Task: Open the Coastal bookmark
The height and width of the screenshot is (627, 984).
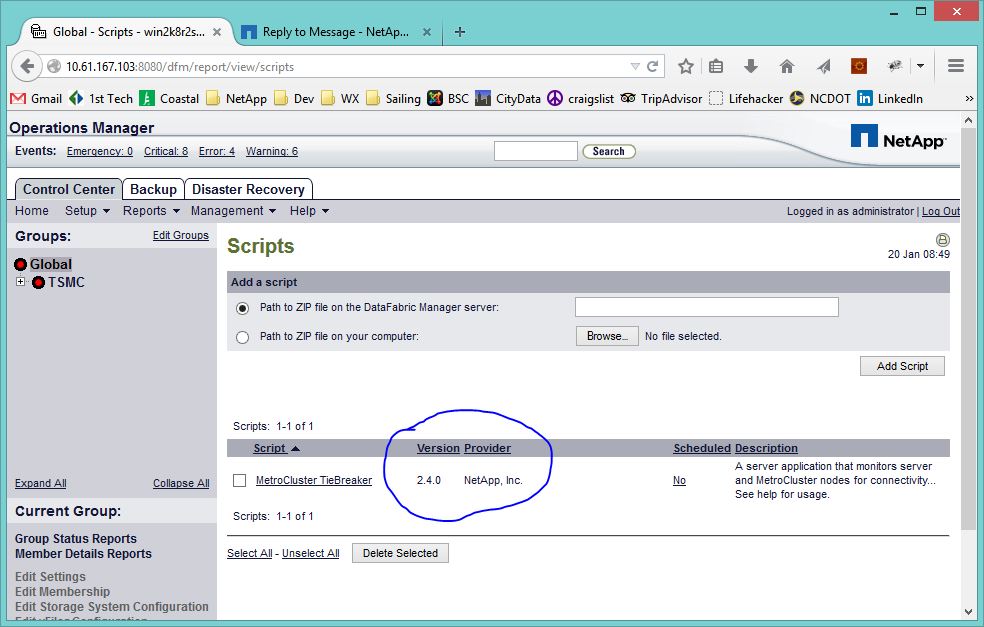Action: [169, 99]
